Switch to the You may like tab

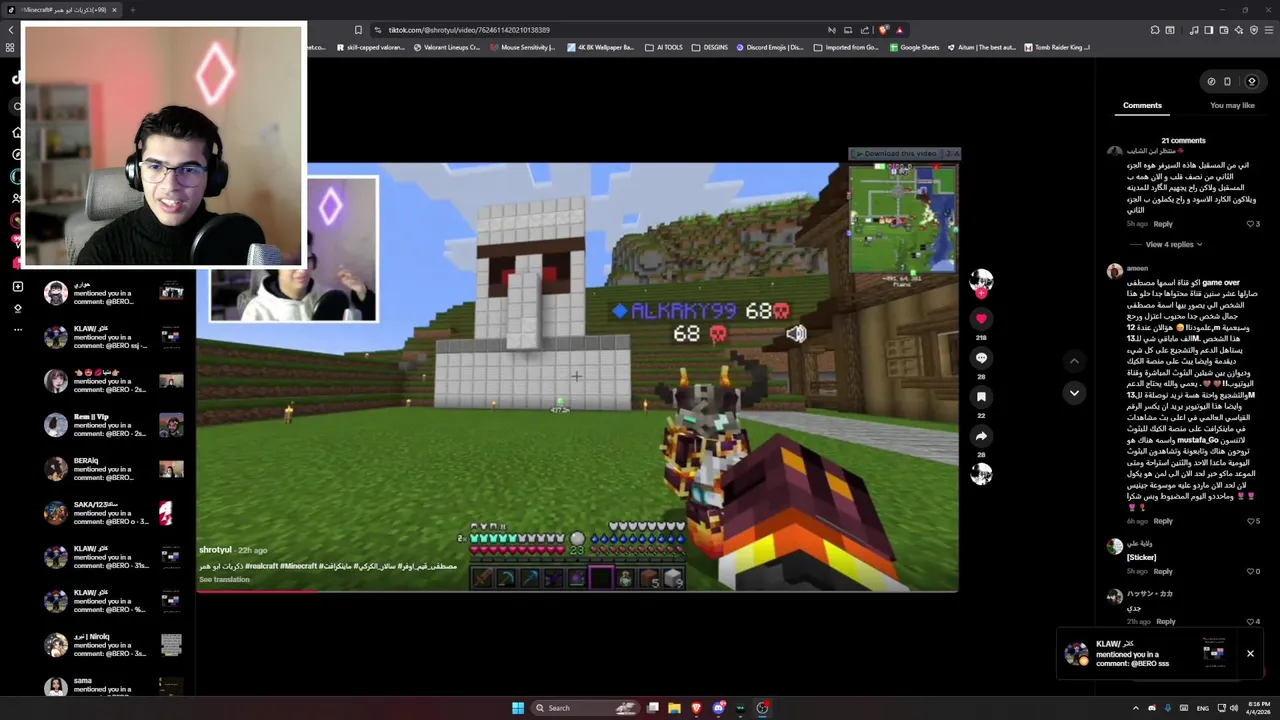[x=1232, y=105]
